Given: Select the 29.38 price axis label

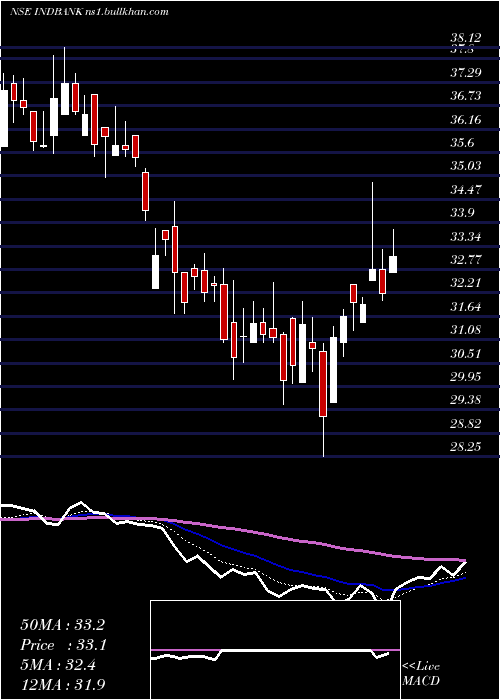Looking at the screenshot, I should click(x=466, y=400).
